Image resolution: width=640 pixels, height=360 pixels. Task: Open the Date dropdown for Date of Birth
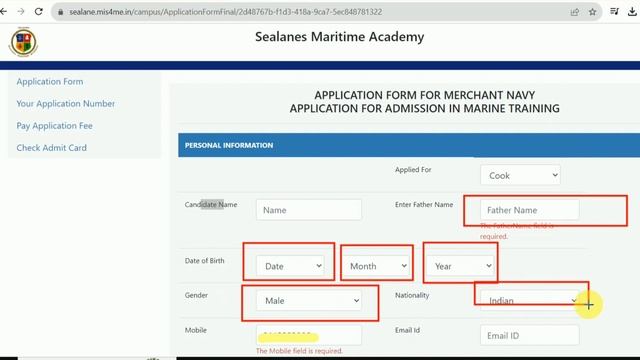(290, 266)
